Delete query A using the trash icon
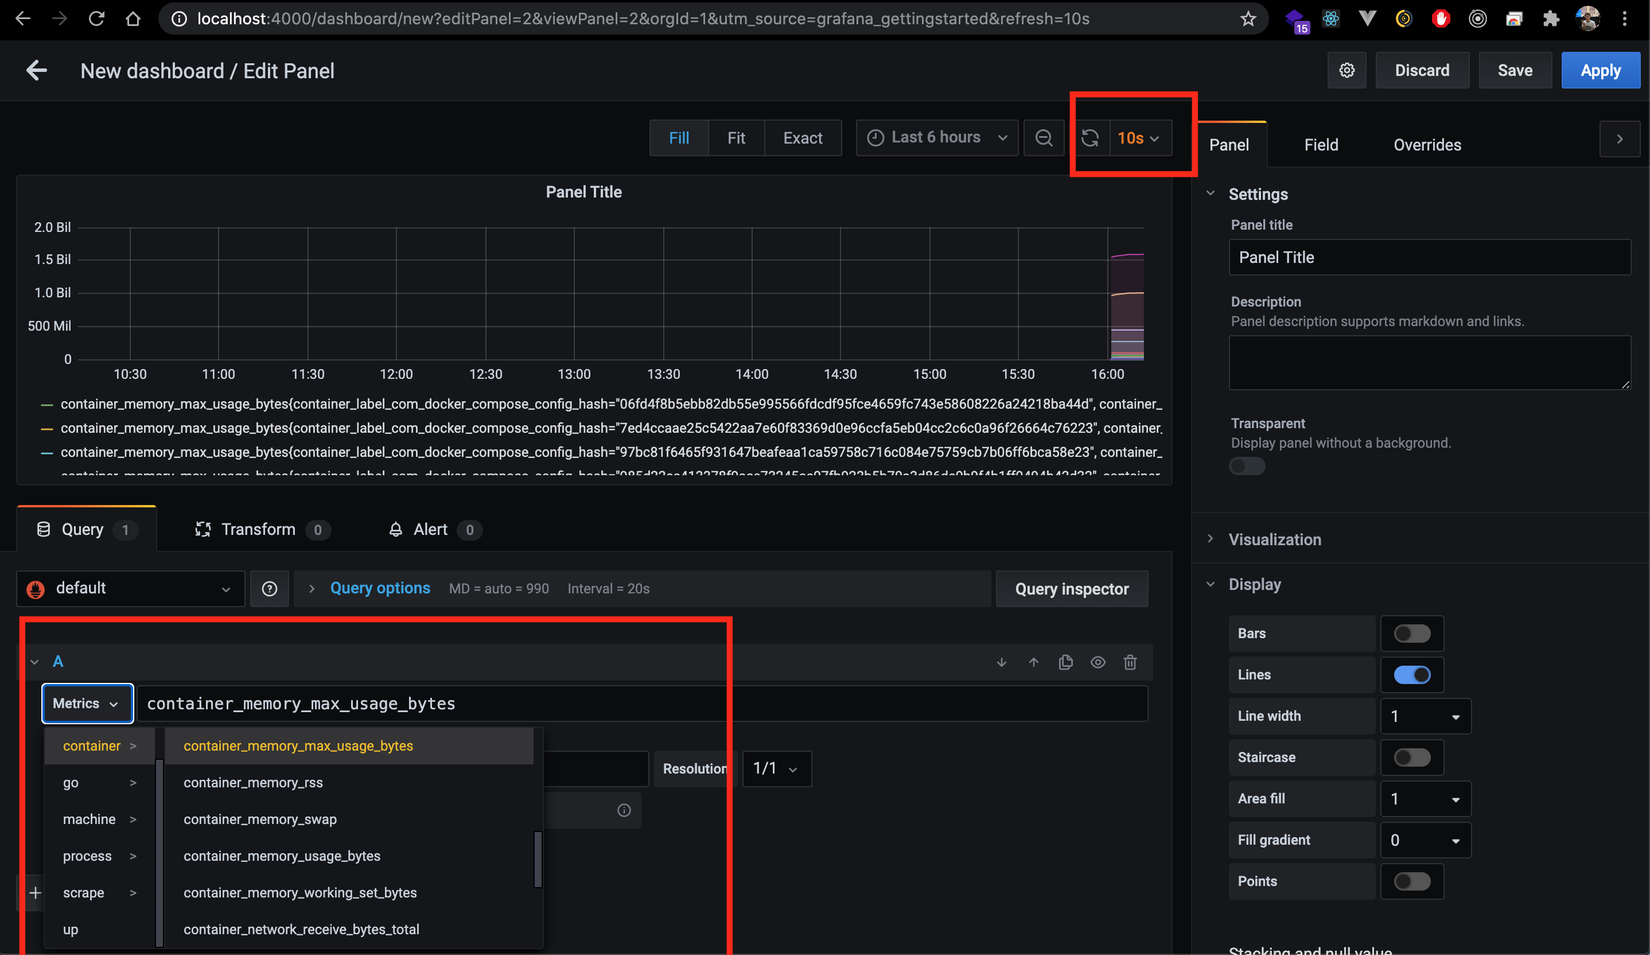The image size is (1650, 955). click(x=1130, y=662)
